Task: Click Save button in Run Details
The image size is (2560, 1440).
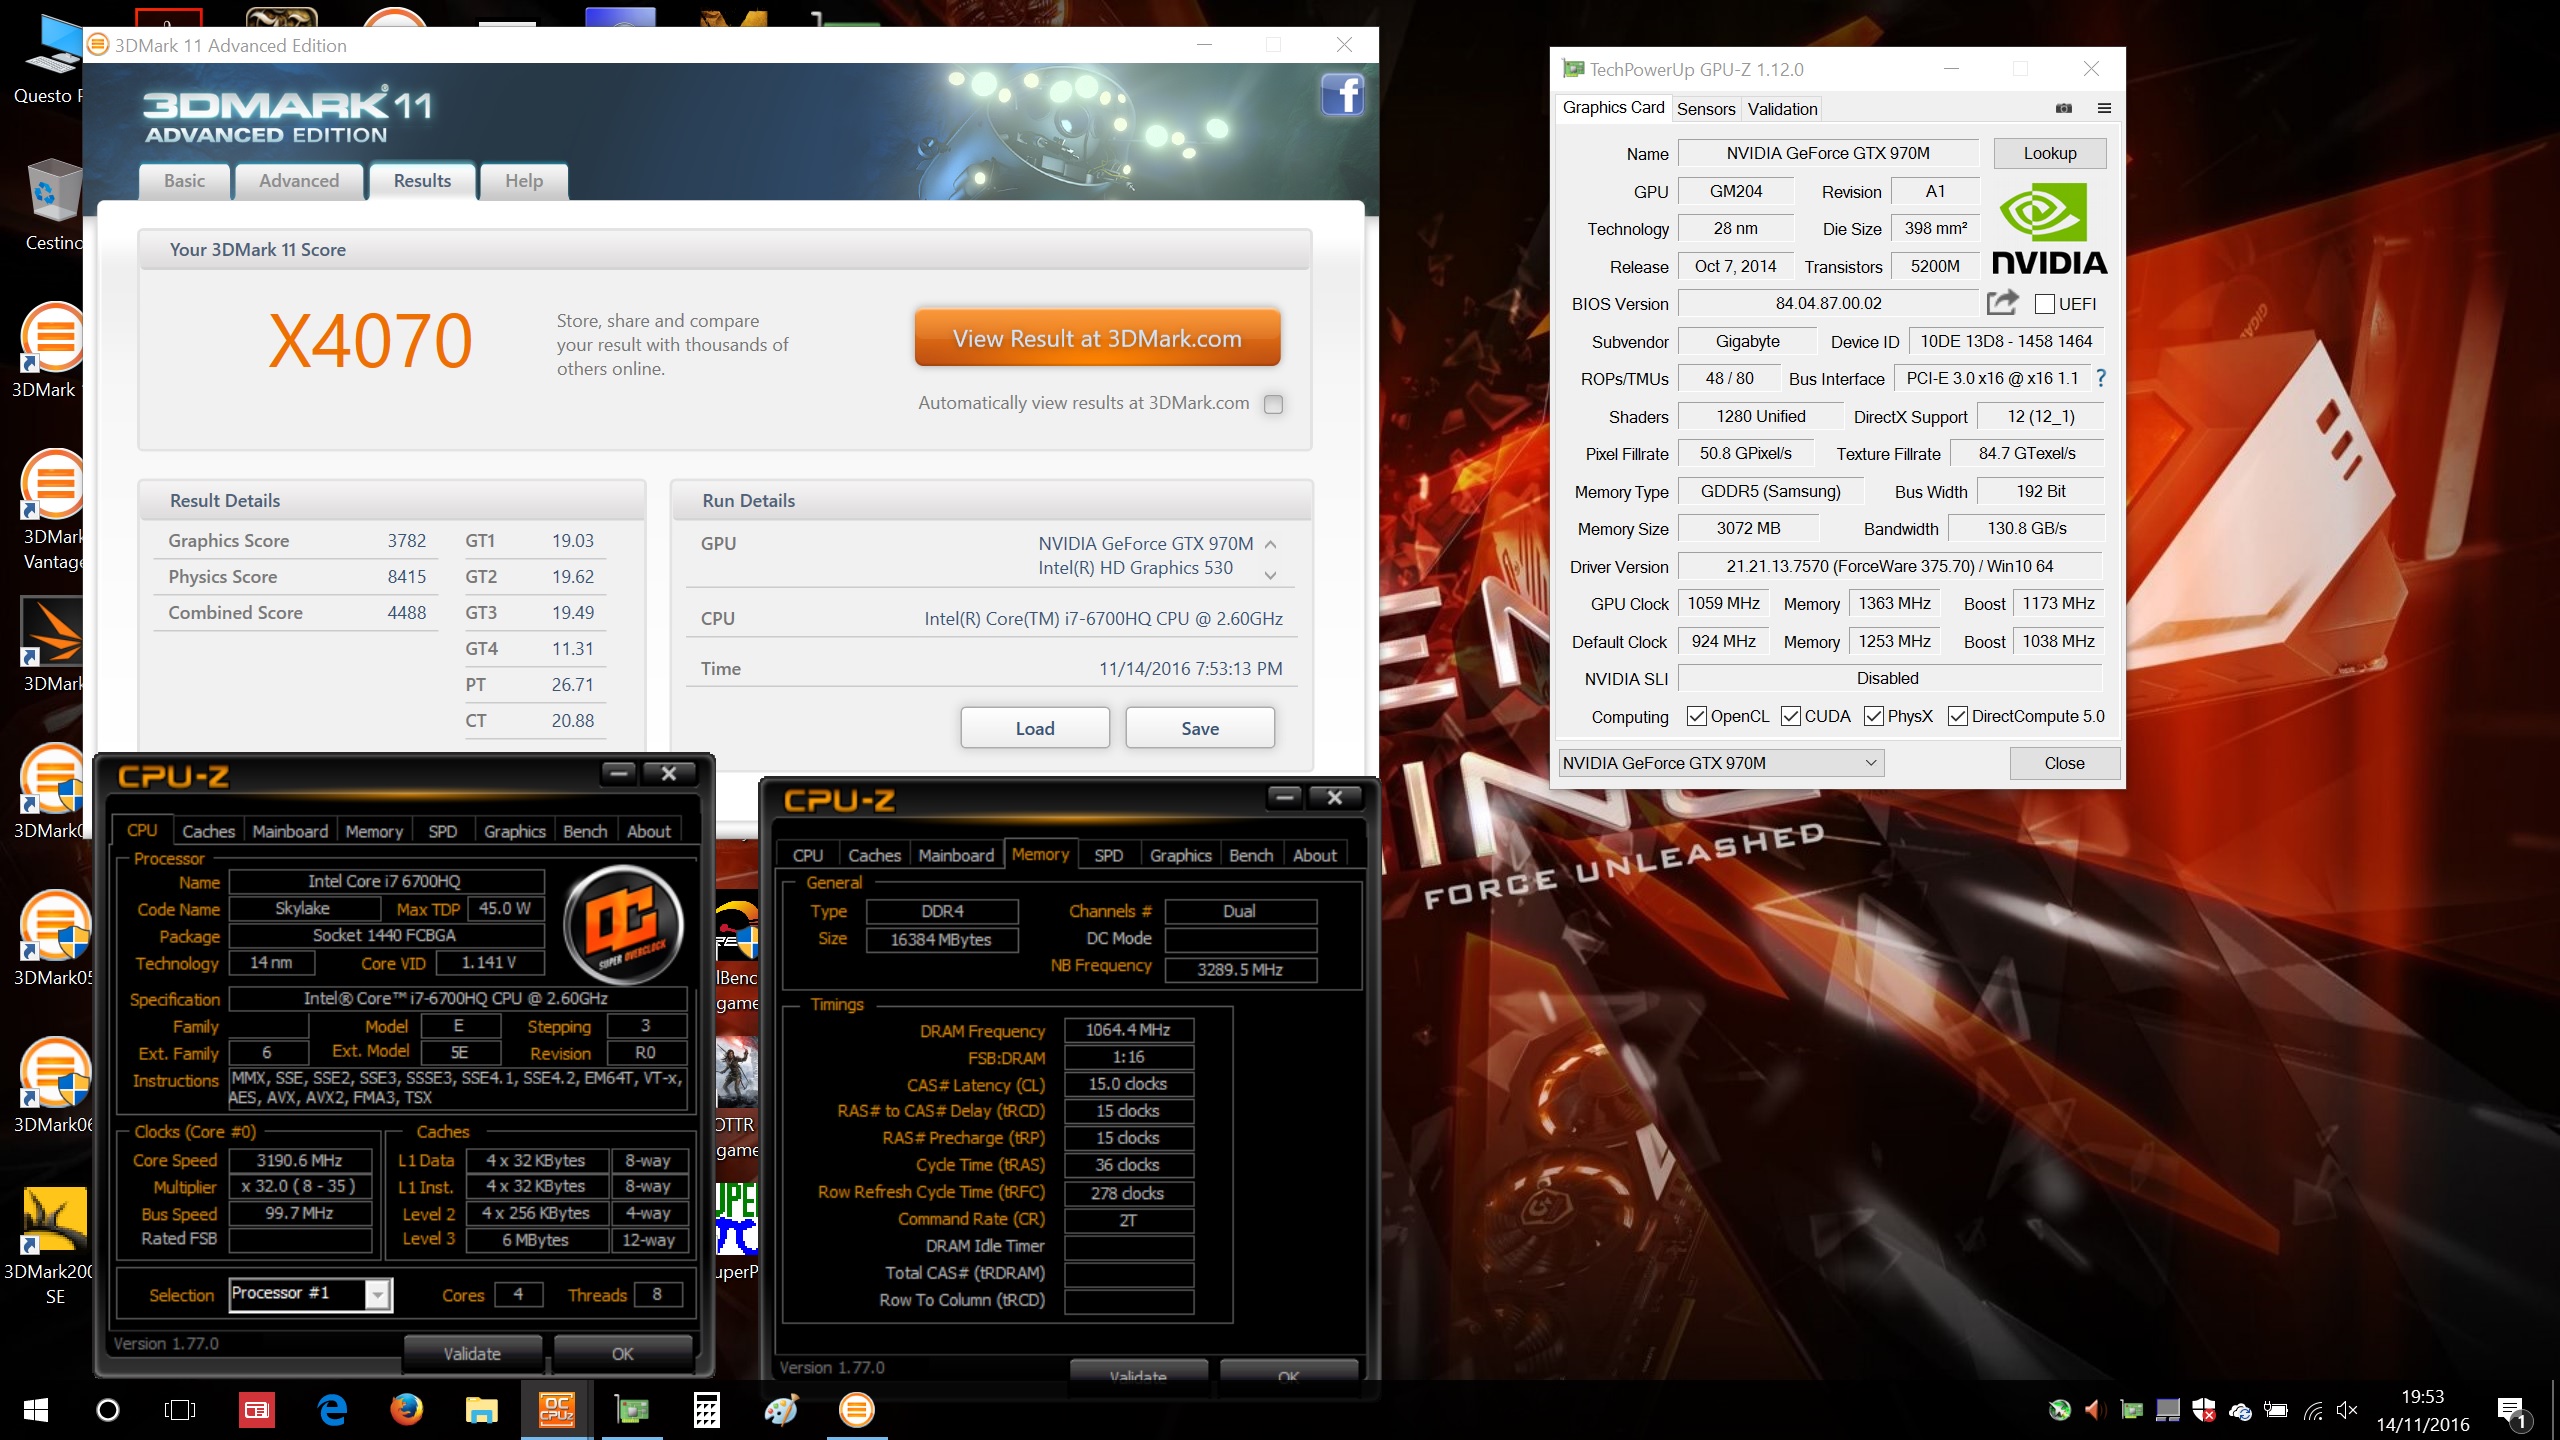Action: point(1200,728)
